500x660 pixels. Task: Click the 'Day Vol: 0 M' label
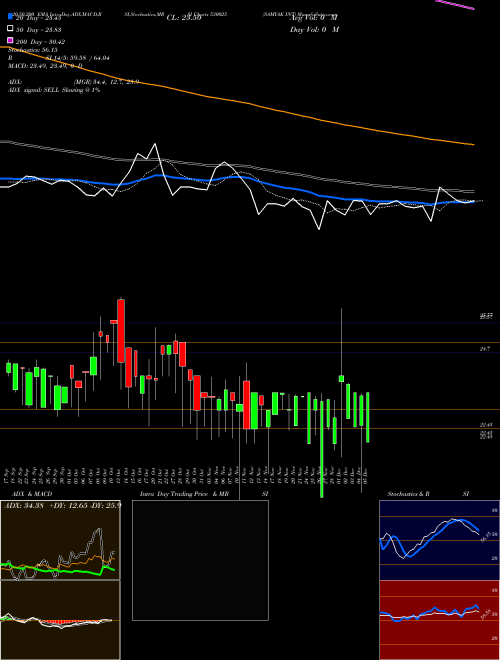tap(314, 29)
